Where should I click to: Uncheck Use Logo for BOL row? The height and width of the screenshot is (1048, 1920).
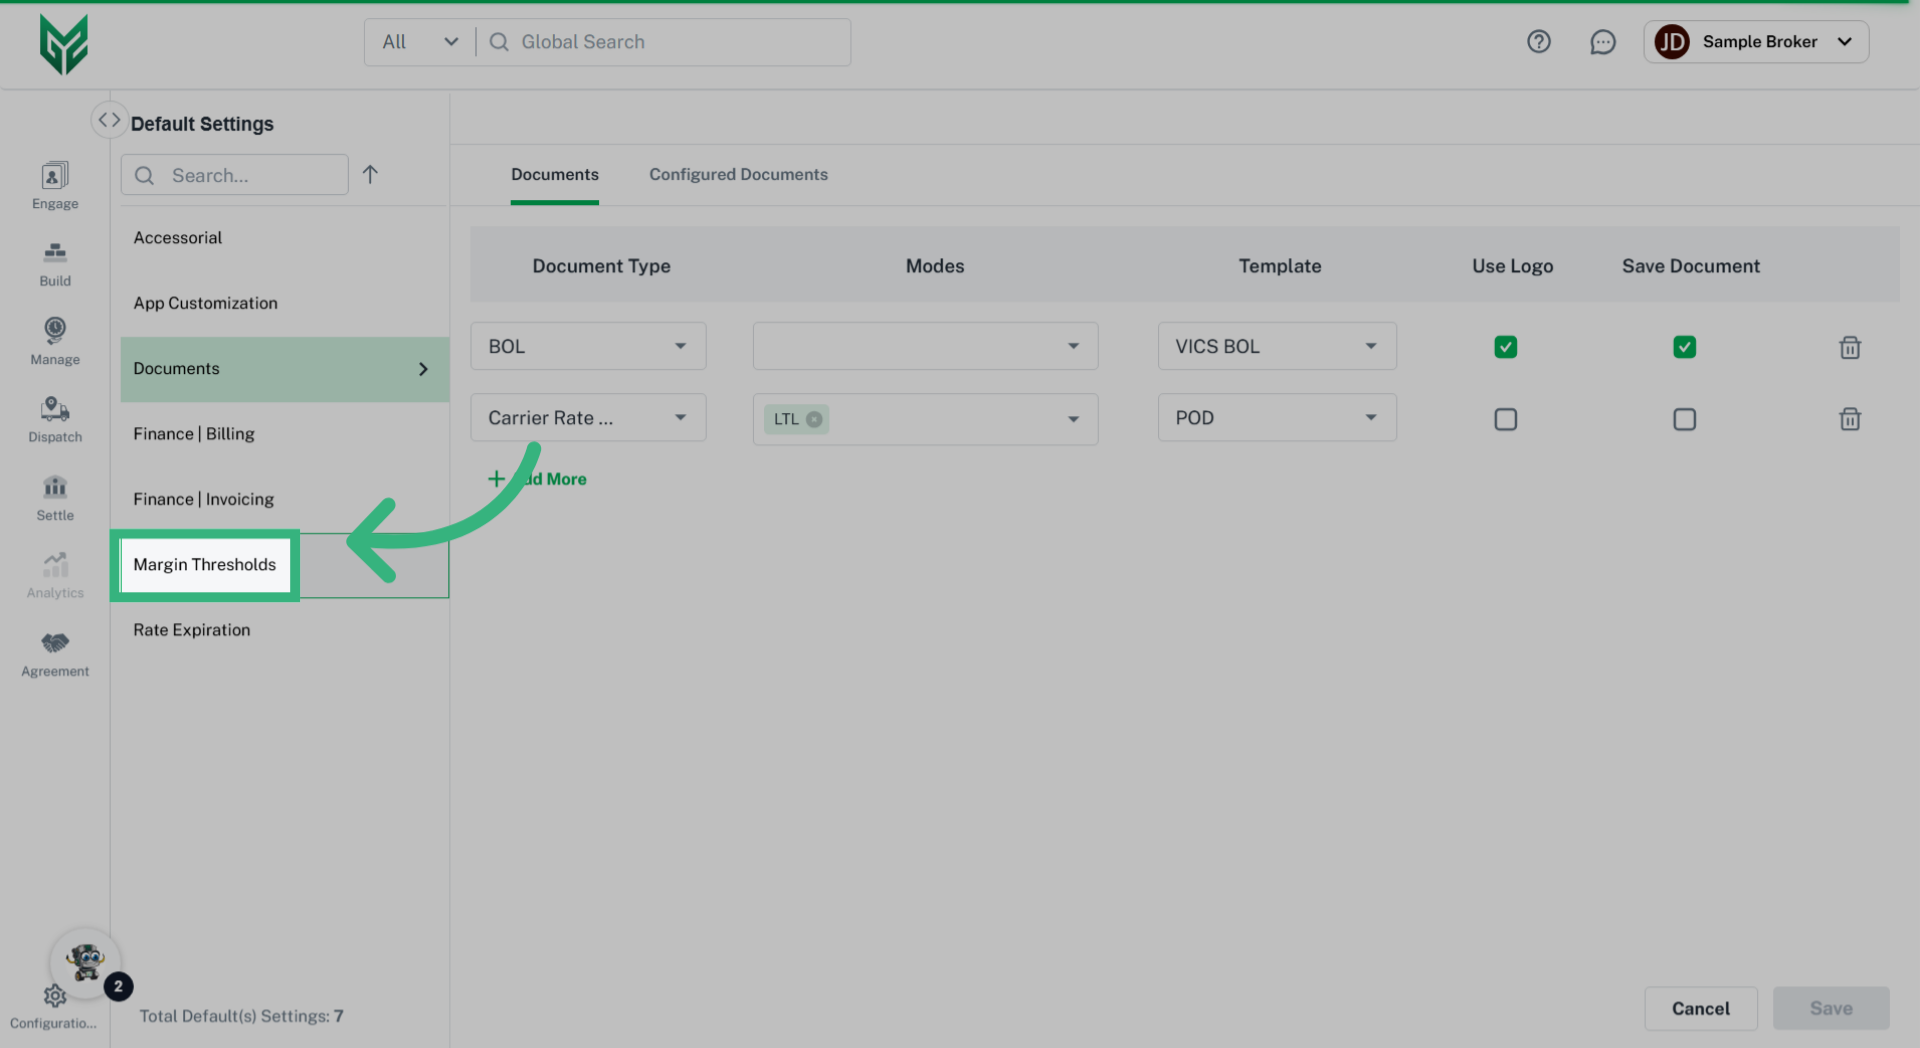coord(1505,347)
